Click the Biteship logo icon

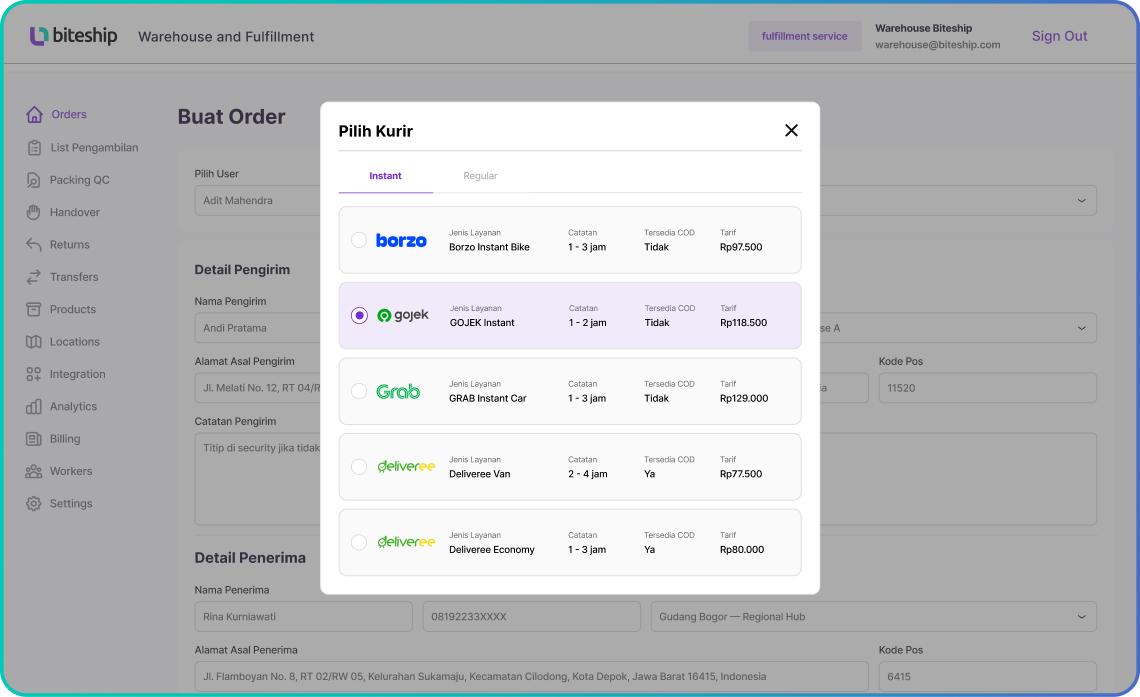point(37,35)
